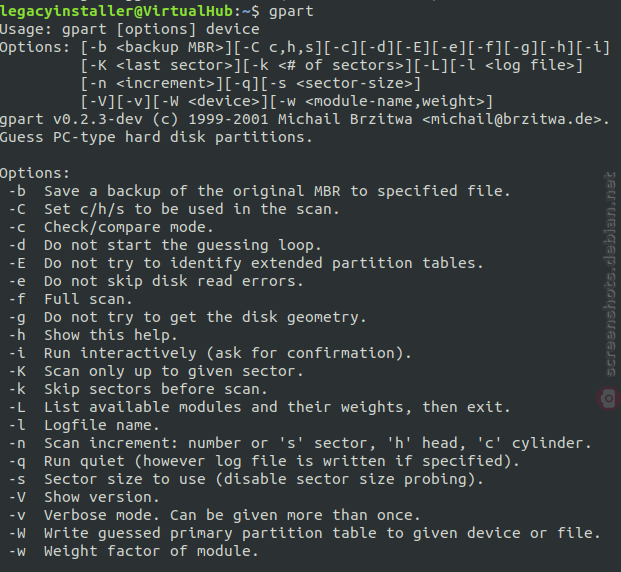Click the camera icon in the watermark
Image resolution: width=621 pixels, height=572 pixels.
608,398
